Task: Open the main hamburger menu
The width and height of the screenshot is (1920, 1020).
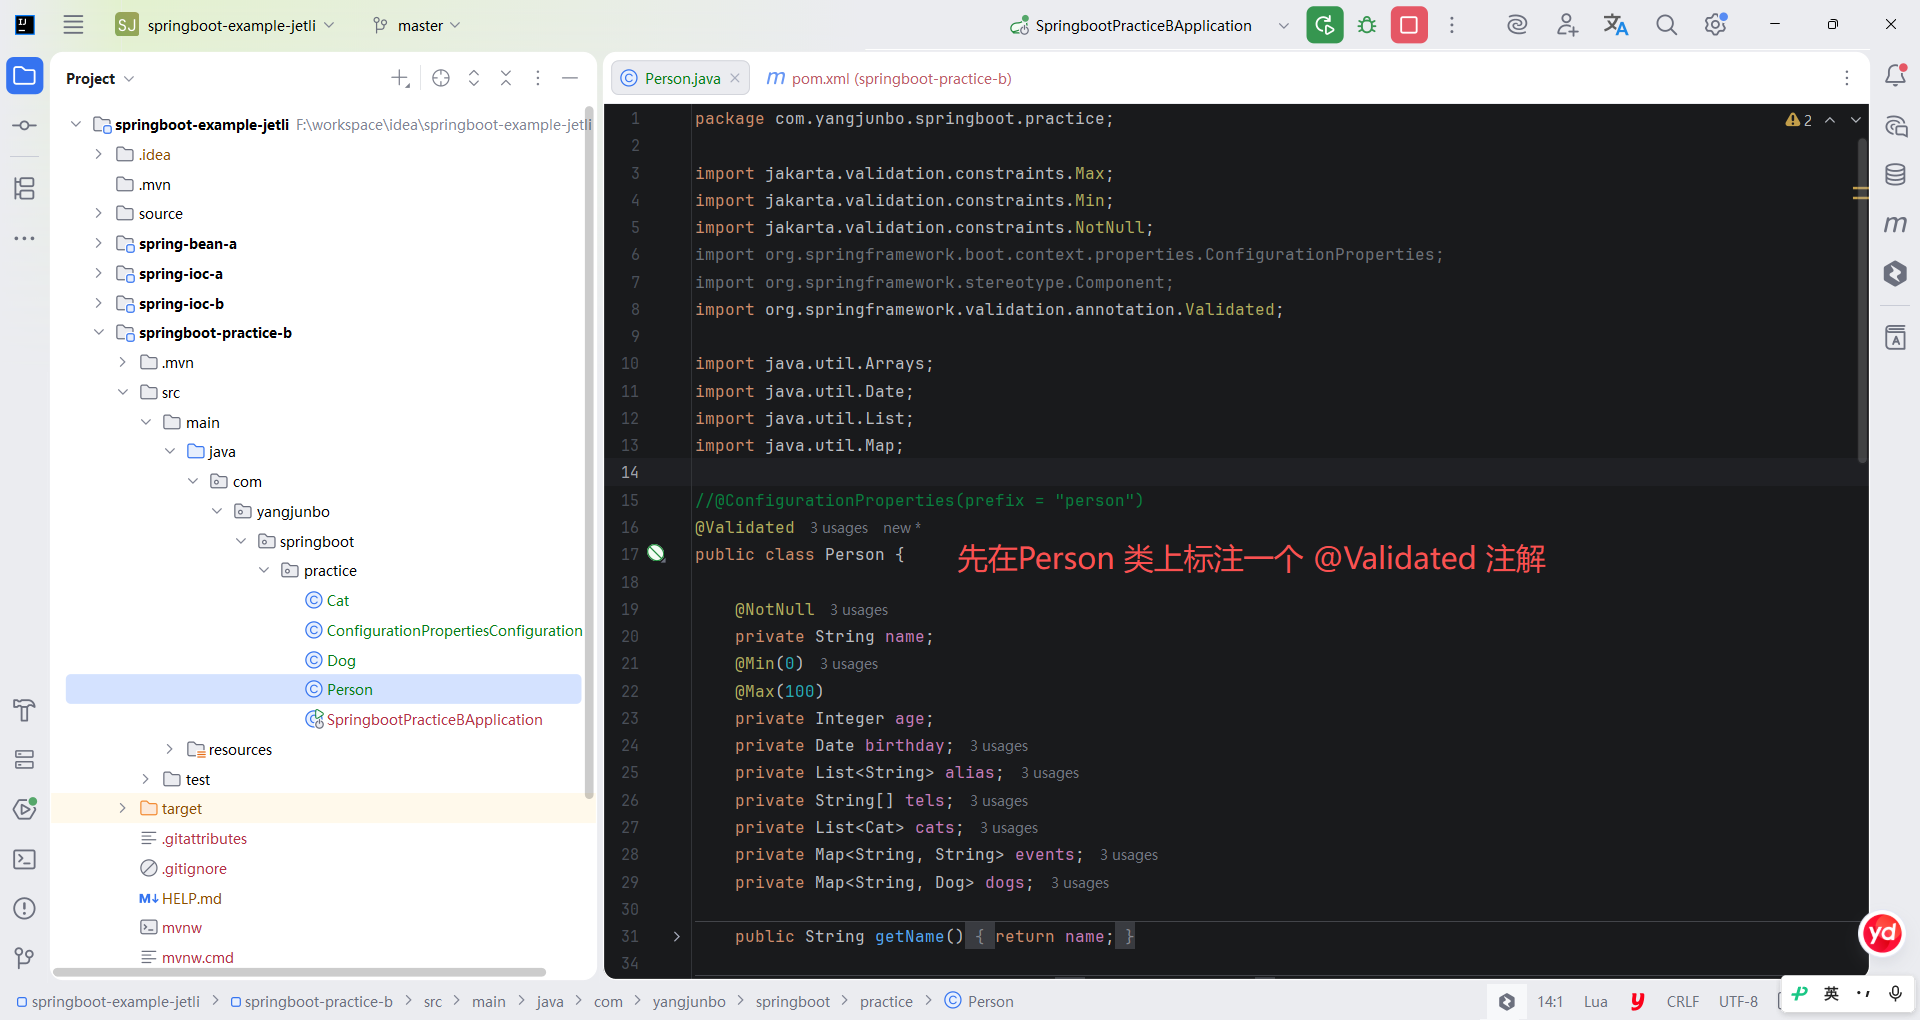Action: point(73,25)
